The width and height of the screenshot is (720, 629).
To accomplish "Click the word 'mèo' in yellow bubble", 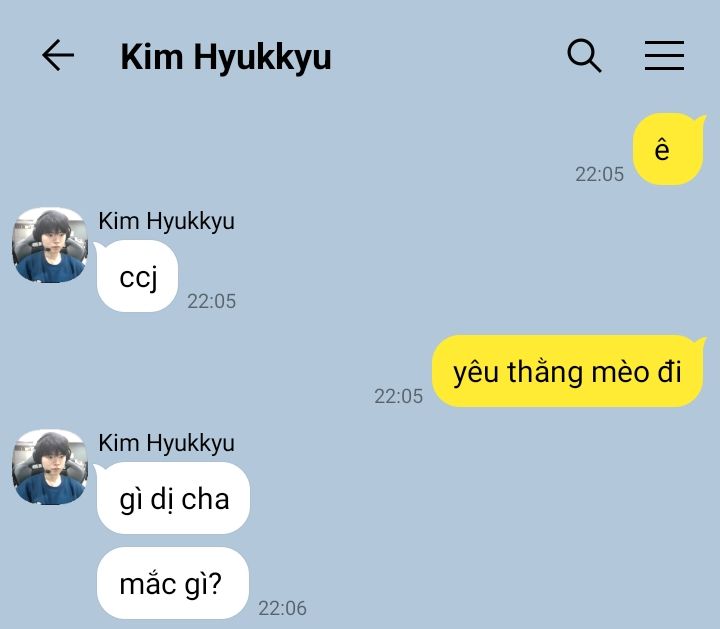I will tap(620, 372).
